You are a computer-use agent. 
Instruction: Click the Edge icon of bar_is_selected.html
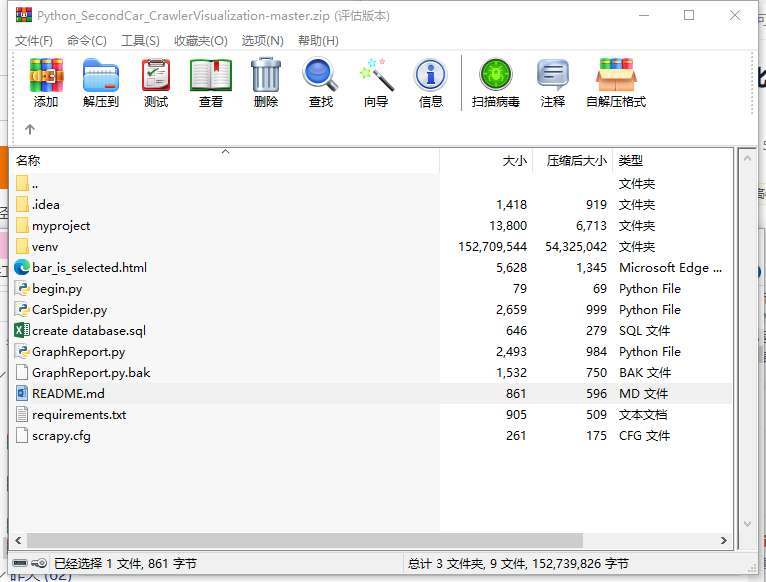tap(22, 267)
